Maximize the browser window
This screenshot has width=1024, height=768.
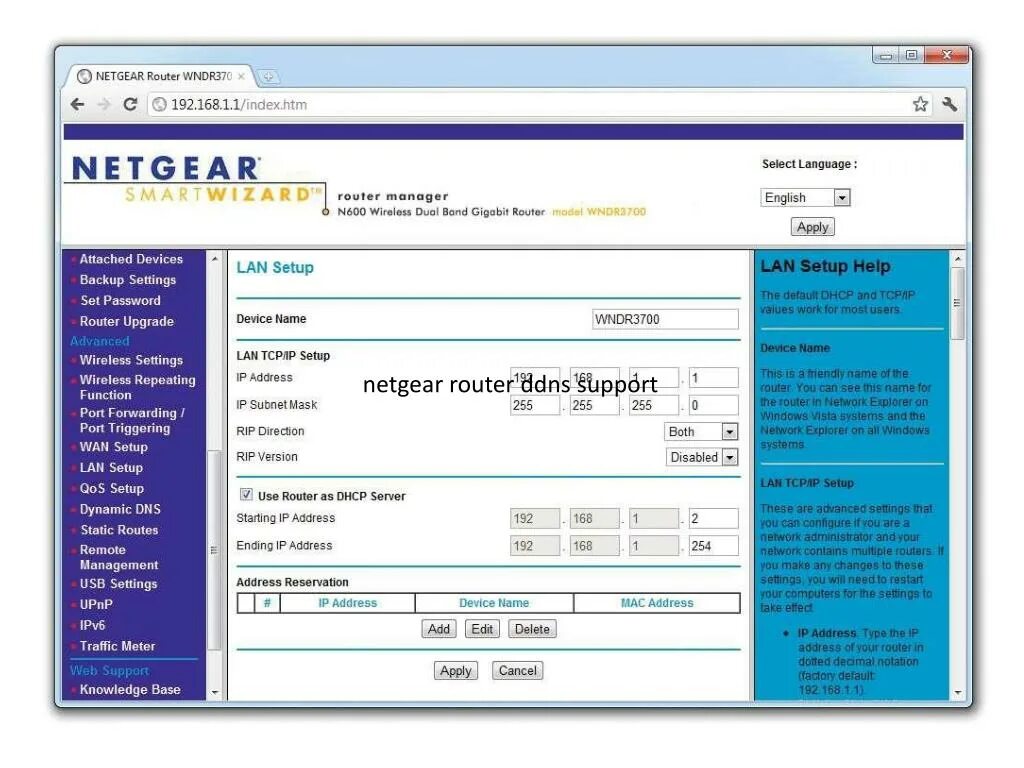(912, 56)
